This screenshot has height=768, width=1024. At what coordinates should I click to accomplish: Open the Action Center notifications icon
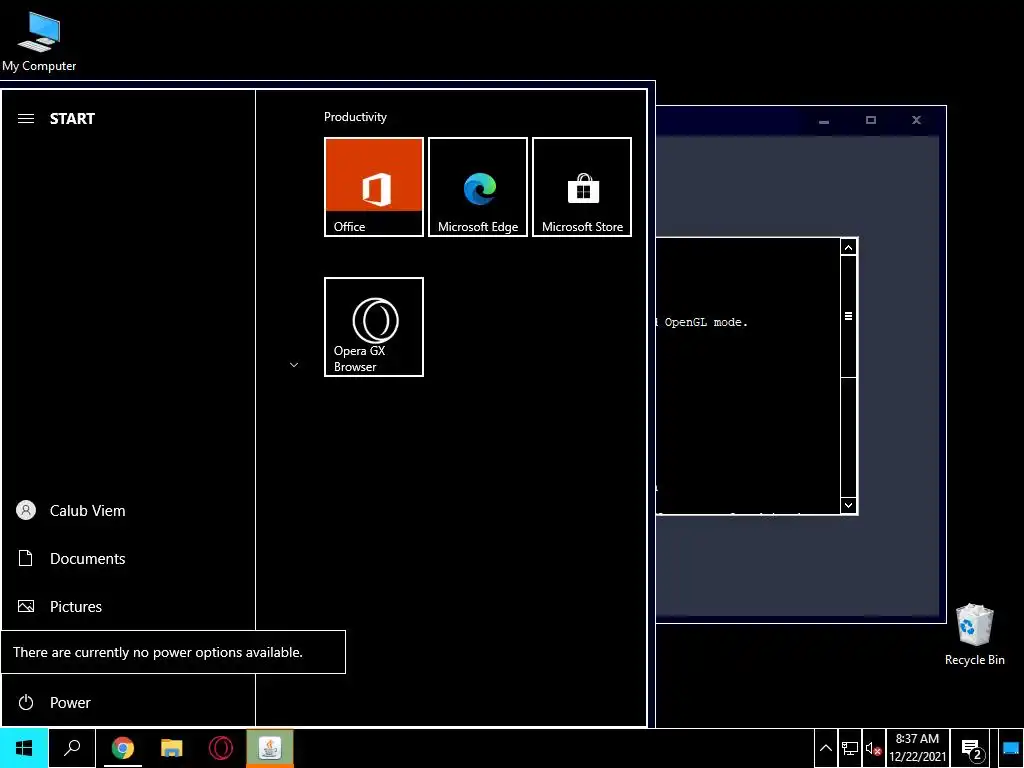(x=972, y=749)
